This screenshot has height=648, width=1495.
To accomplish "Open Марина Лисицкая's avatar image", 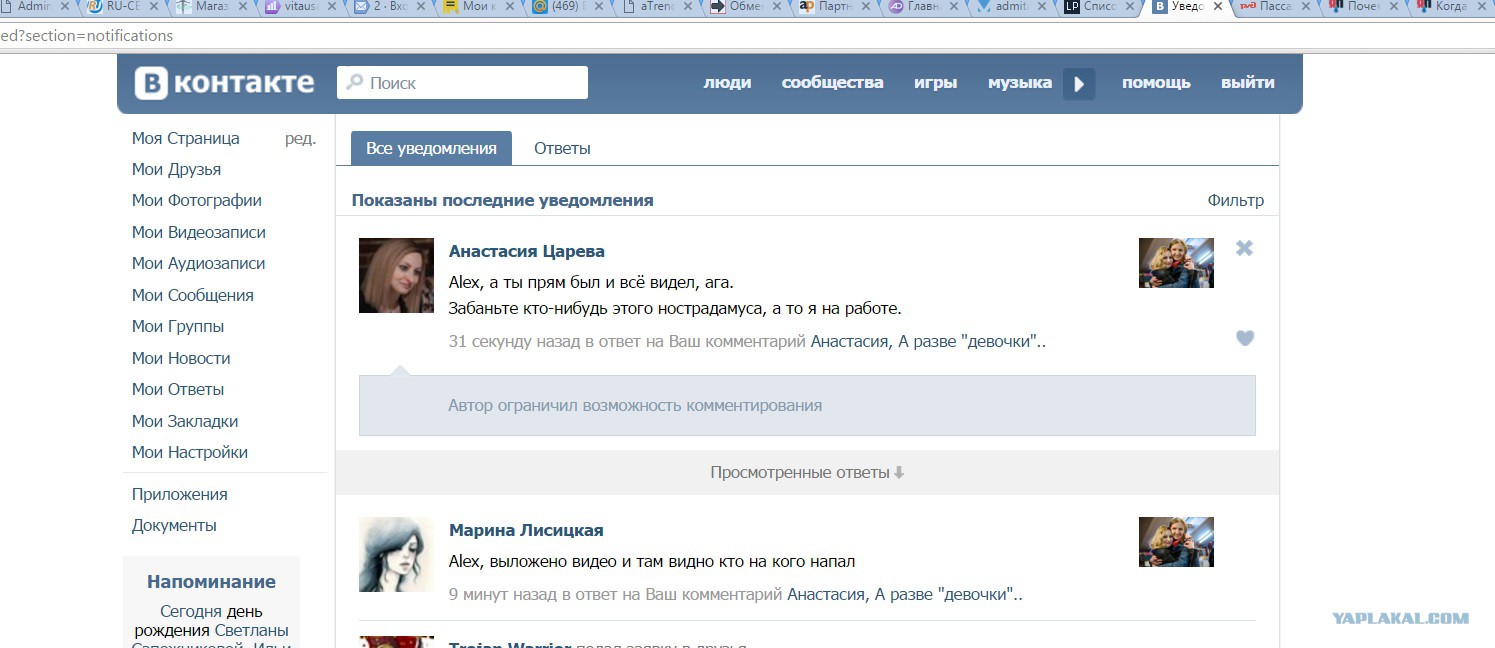I will pyautogui.click(x=396, y=554).
